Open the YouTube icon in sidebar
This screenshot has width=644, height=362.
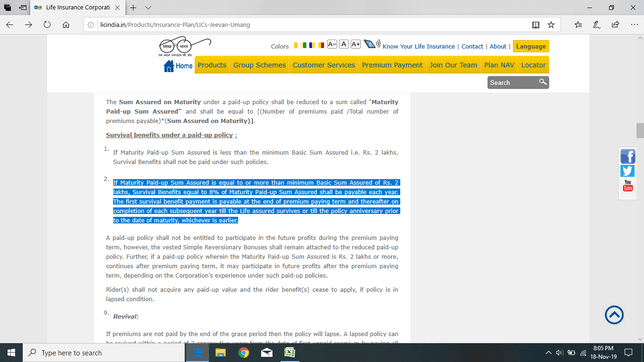click(x=628, y=185)
